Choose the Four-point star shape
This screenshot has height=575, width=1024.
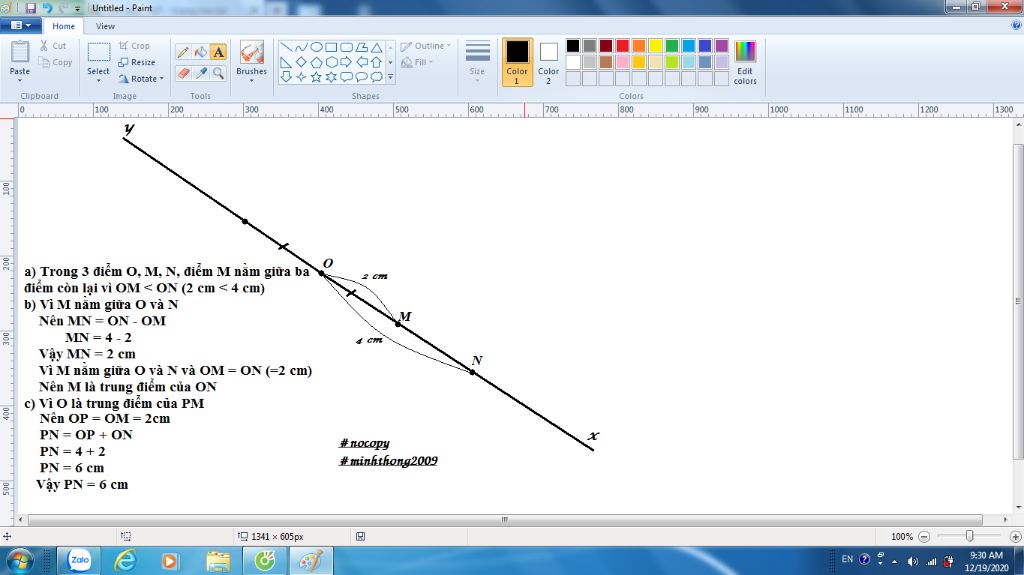click(301, 76)
